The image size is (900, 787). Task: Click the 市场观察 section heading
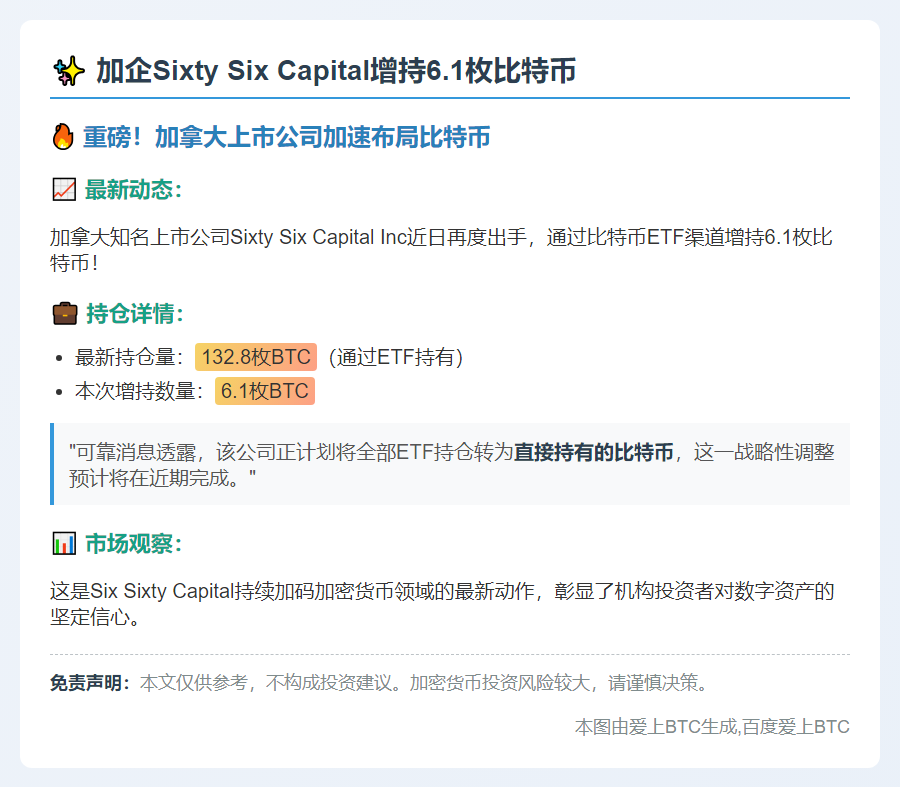tap(133, 543)
